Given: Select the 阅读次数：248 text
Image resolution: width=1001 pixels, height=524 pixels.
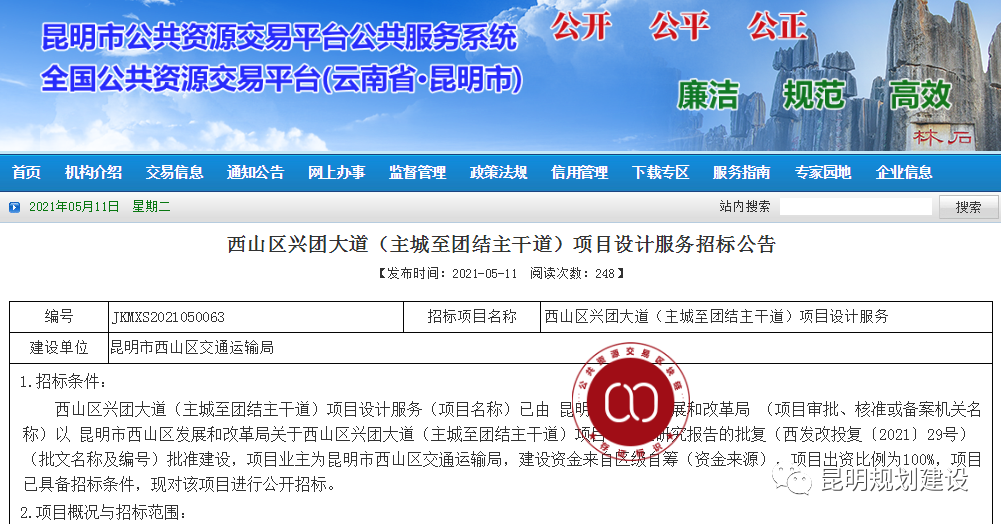Looking at the screenshot, I should [572, 274].
